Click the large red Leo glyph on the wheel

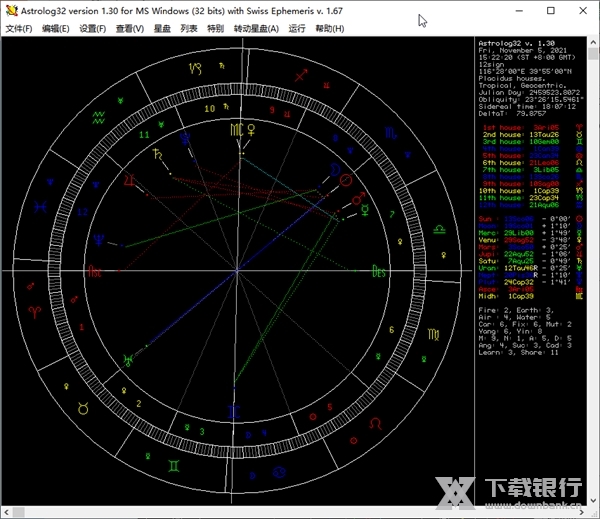tap(375, 423)
